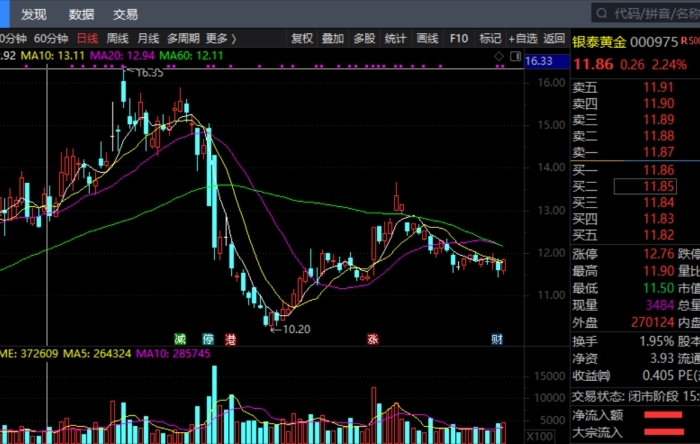Select 卖二 price 11.88

pos(658,136)
